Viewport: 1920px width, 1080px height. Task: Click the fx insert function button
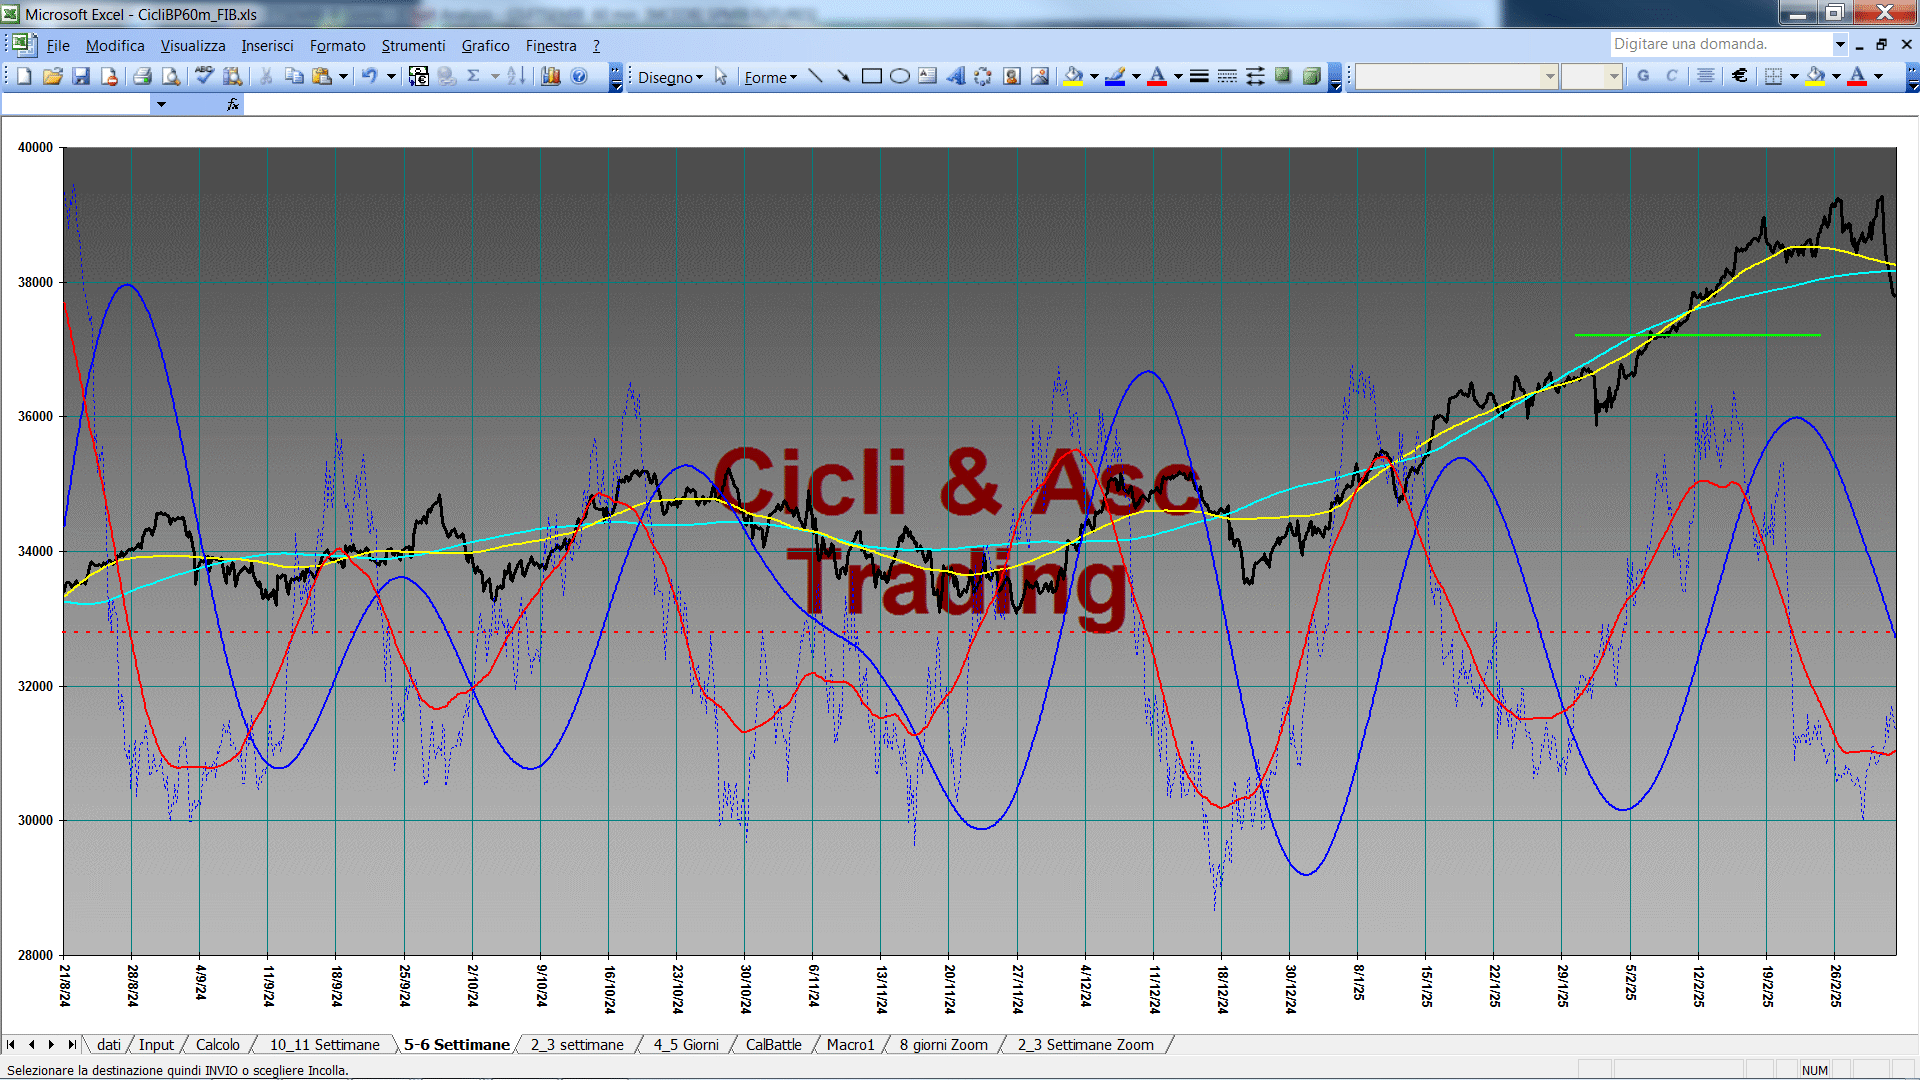232,104
